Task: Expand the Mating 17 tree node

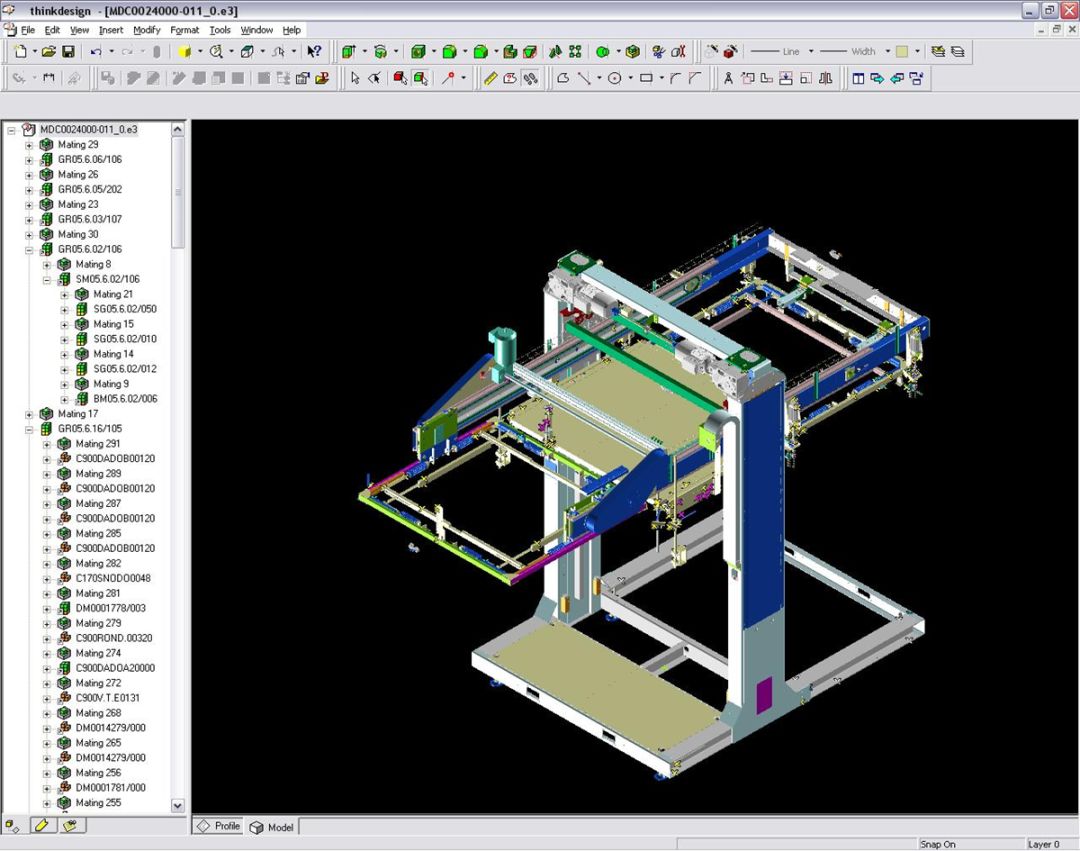Action: tap(29, 414)
